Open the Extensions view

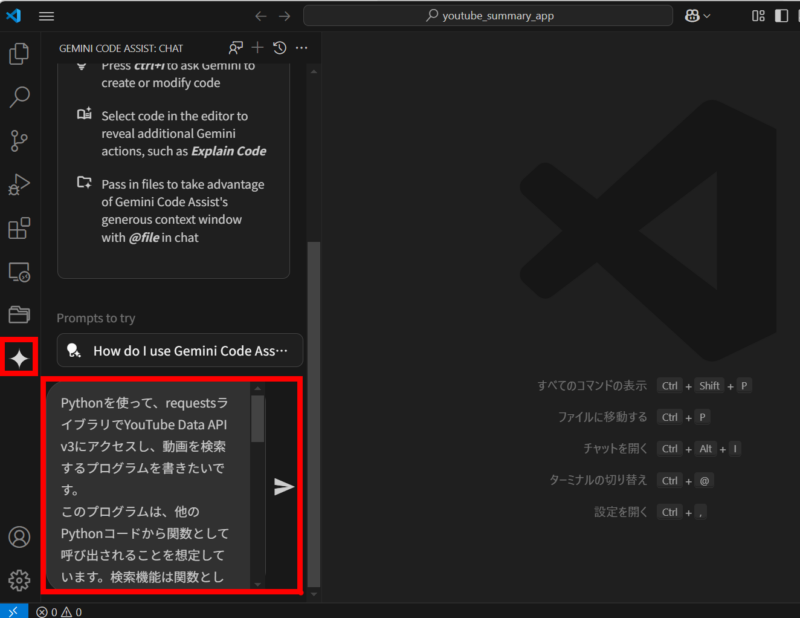pyautogui.click(x=19, y=228)
